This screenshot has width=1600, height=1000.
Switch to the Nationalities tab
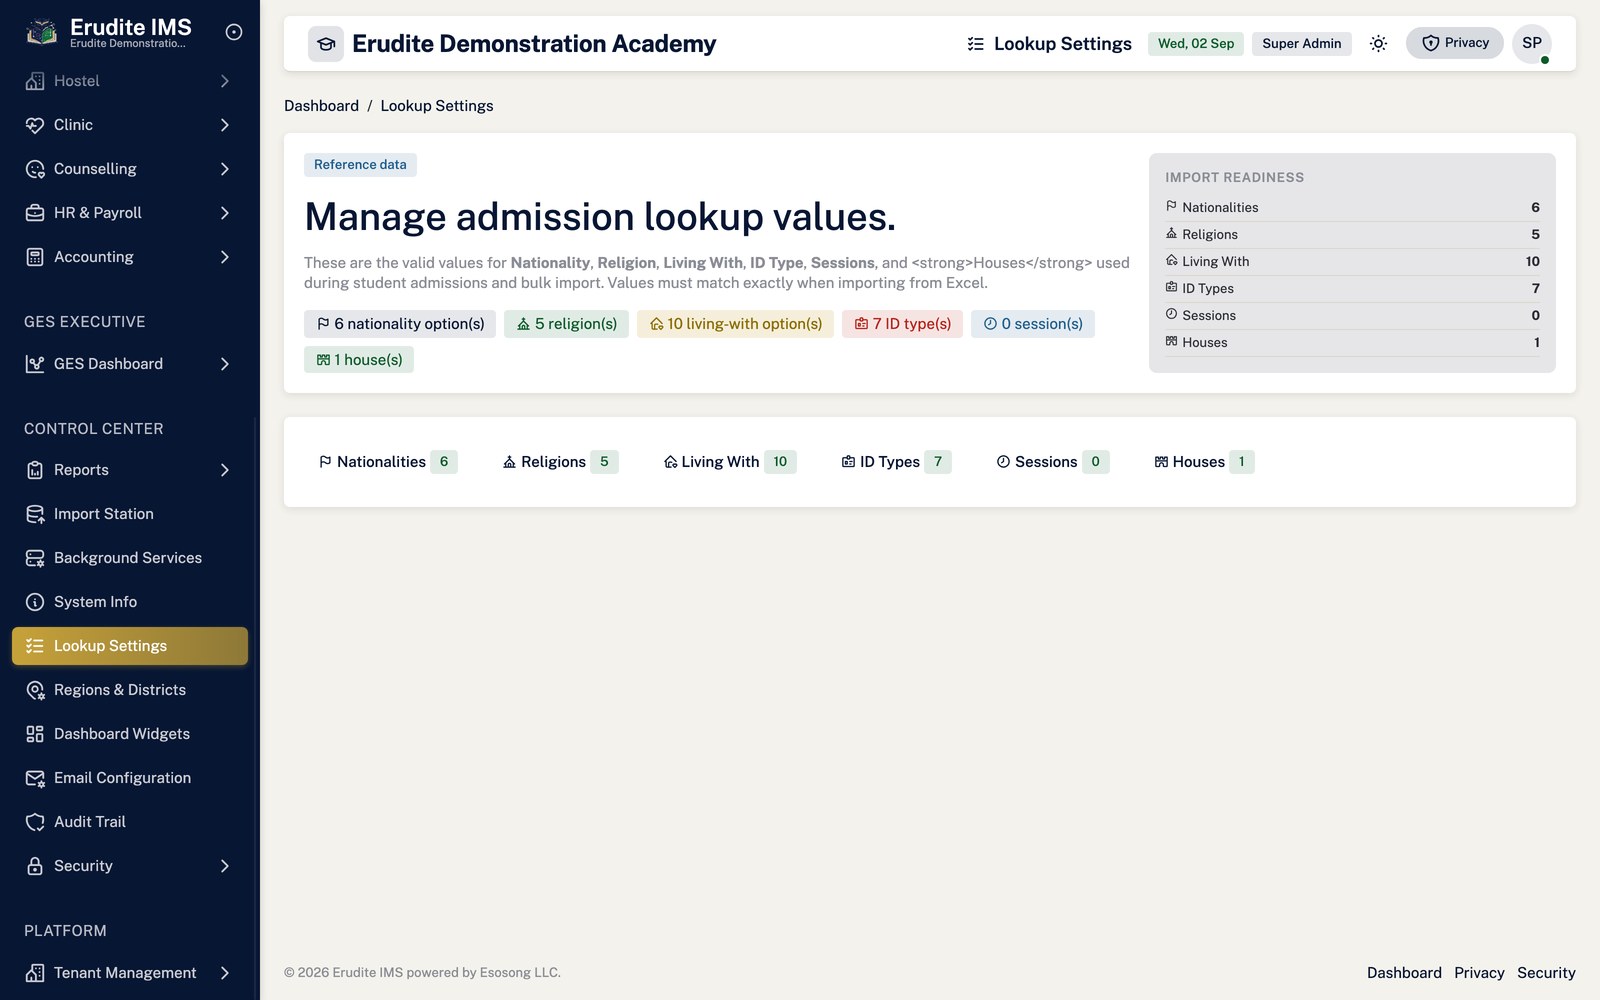pyautogui.click(x=388, y=462)
